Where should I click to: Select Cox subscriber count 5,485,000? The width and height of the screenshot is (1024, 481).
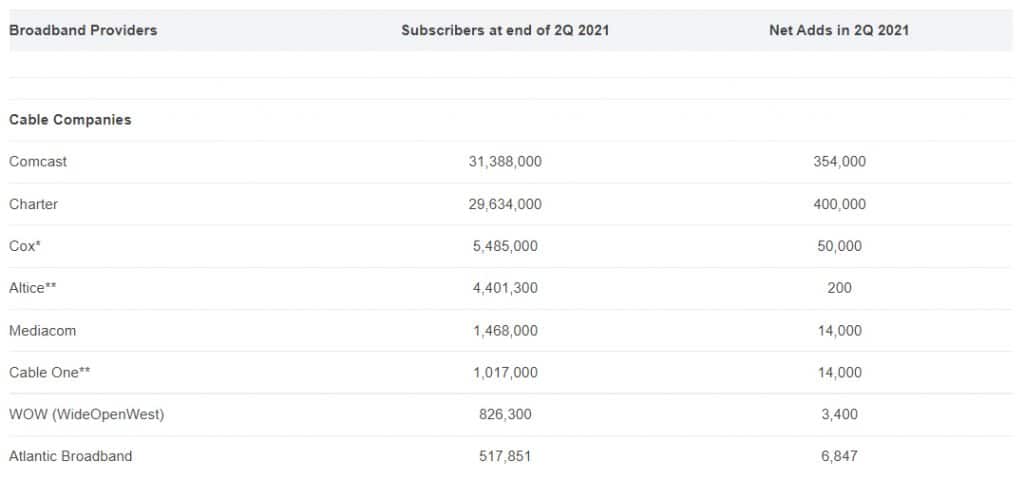tap(505, 245)
